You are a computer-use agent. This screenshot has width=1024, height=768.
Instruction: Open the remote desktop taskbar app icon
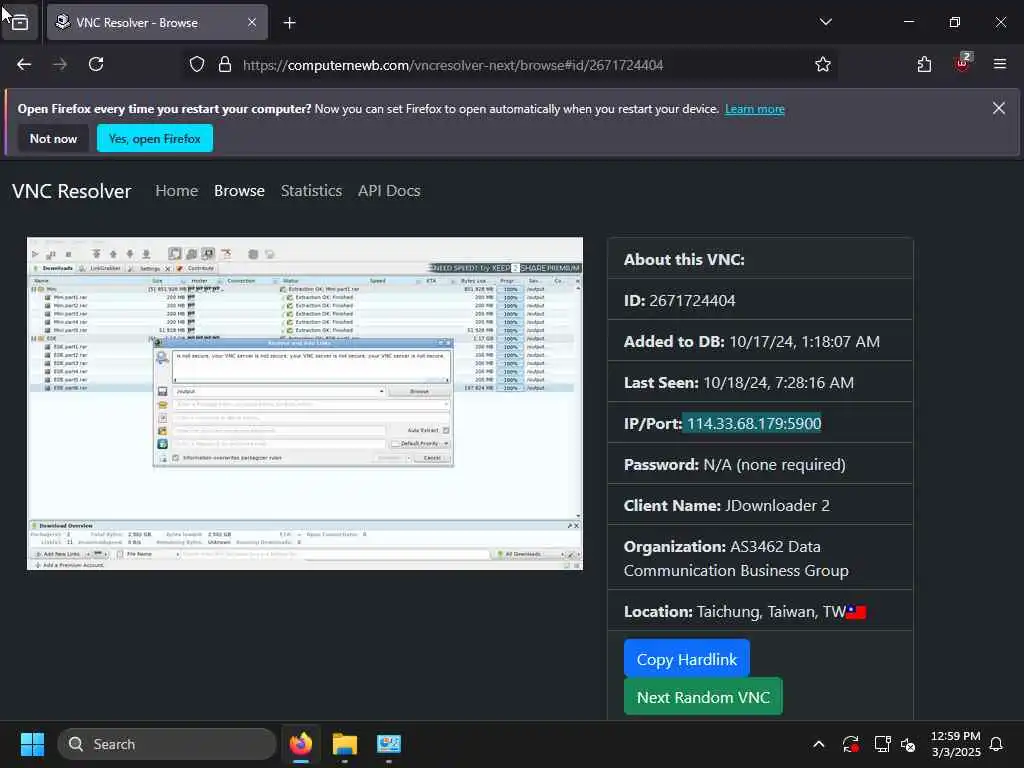pyautogui.click(x=389, y=744)
